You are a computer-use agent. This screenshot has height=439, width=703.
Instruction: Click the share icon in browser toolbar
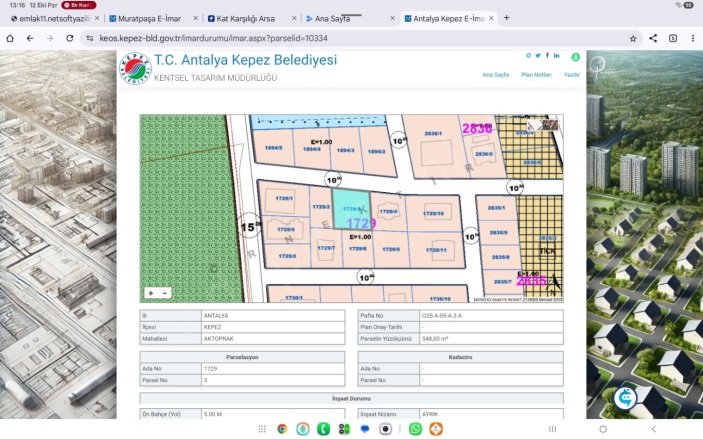pos(653,38)
